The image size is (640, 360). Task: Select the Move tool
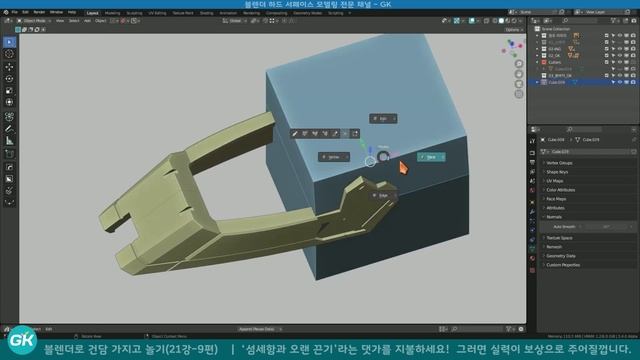[x=9, y=67]
